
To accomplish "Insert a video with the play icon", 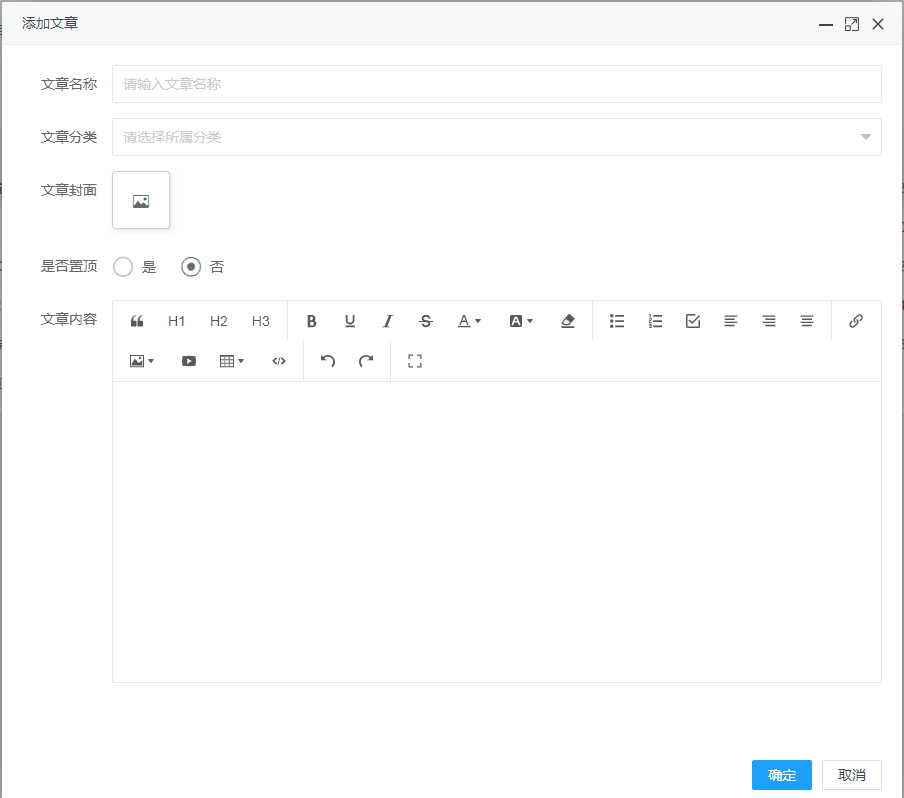I will click(189, 362).
